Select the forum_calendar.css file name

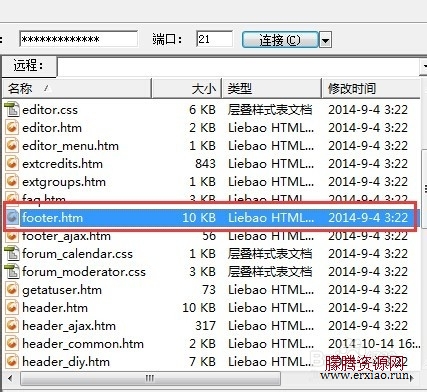77,254
